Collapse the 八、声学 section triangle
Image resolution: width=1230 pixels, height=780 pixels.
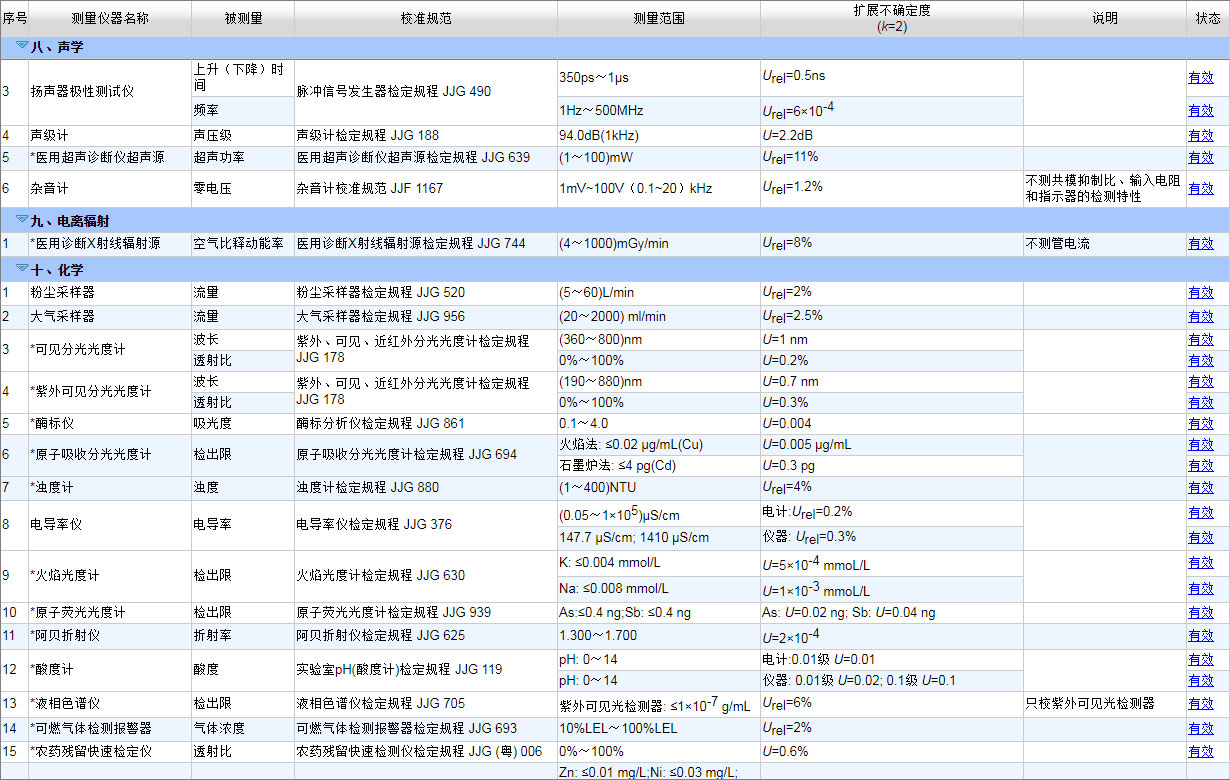22,45
